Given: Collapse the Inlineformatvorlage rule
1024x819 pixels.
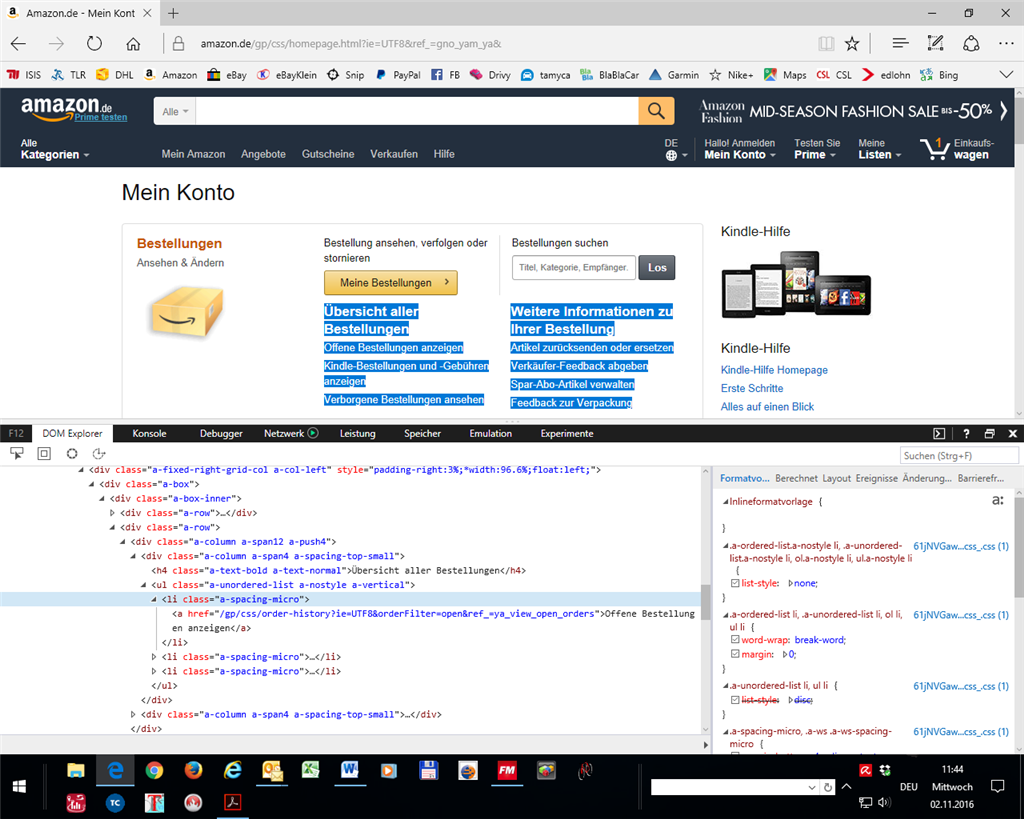Looking at the screenshot, I should (x=725, y=502).
